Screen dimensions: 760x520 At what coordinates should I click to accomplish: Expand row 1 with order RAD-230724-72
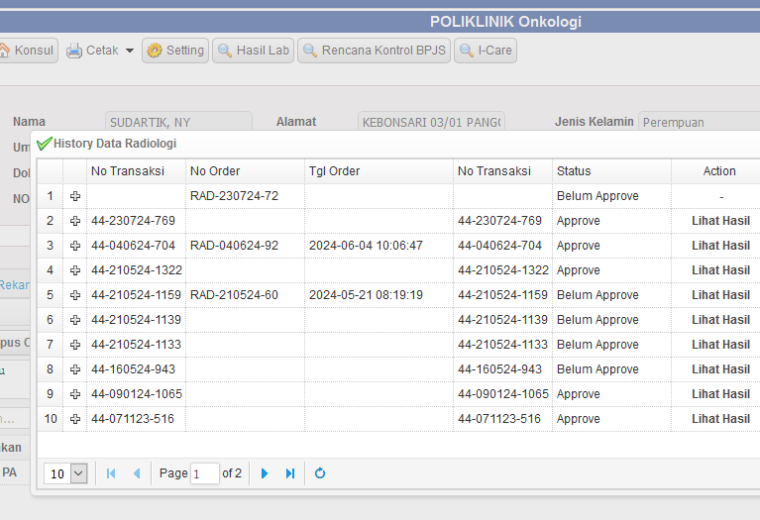pos(75,196)
